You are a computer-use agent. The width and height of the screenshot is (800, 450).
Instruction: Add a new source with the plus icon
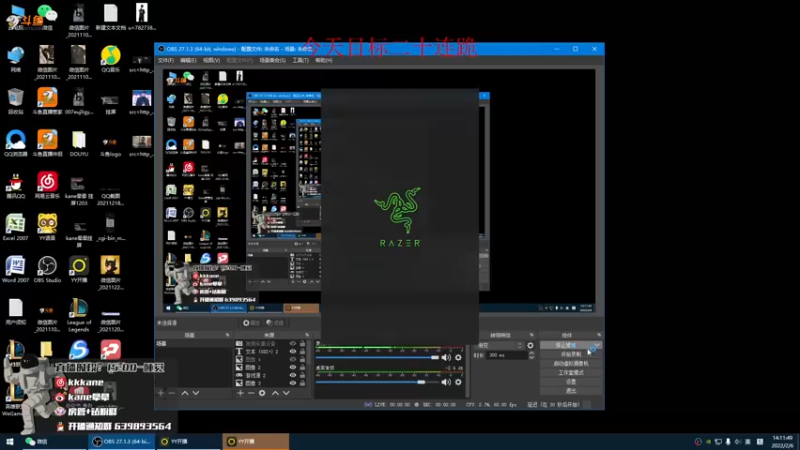coord(240,393)
